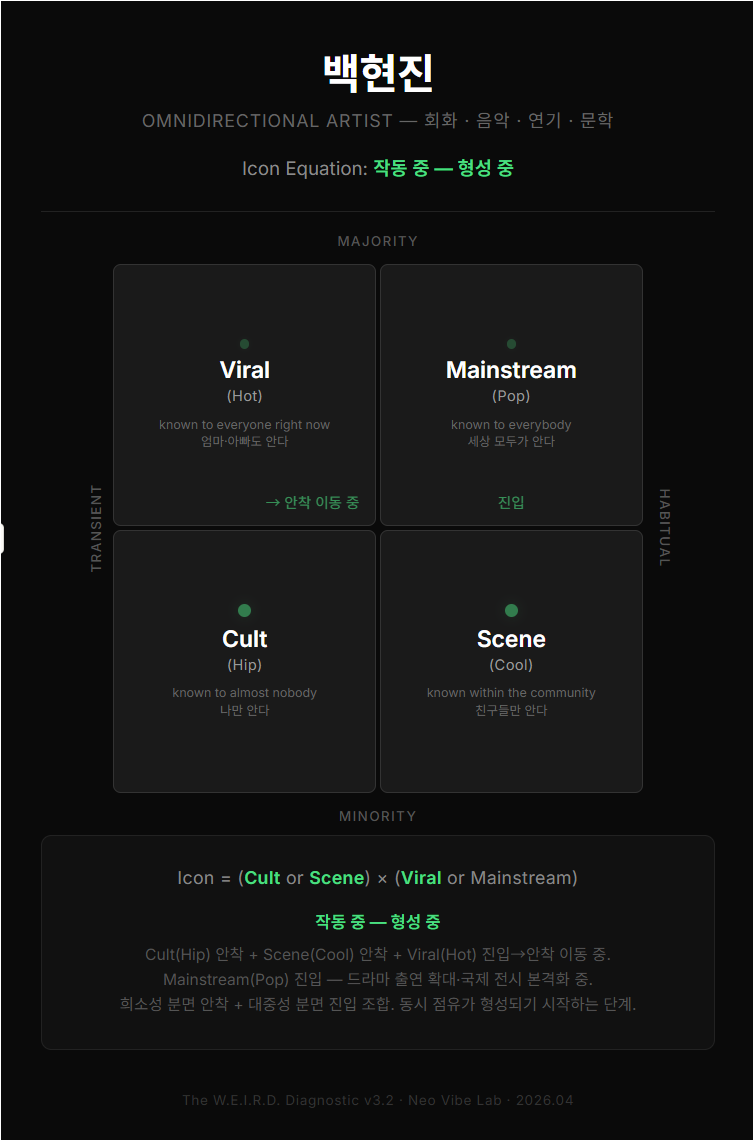The image size is (754, 1141).
Task: Select the Mainstream (Pop) quadrant heading
Action: [511, 370]
